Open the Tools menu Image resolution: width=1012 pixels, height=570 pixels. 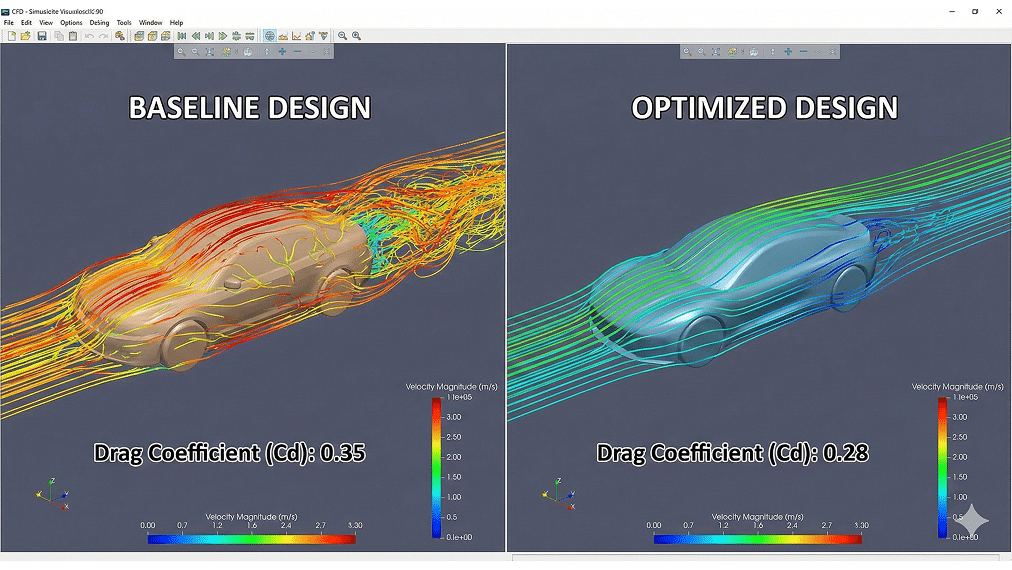[x=124, y=22]
